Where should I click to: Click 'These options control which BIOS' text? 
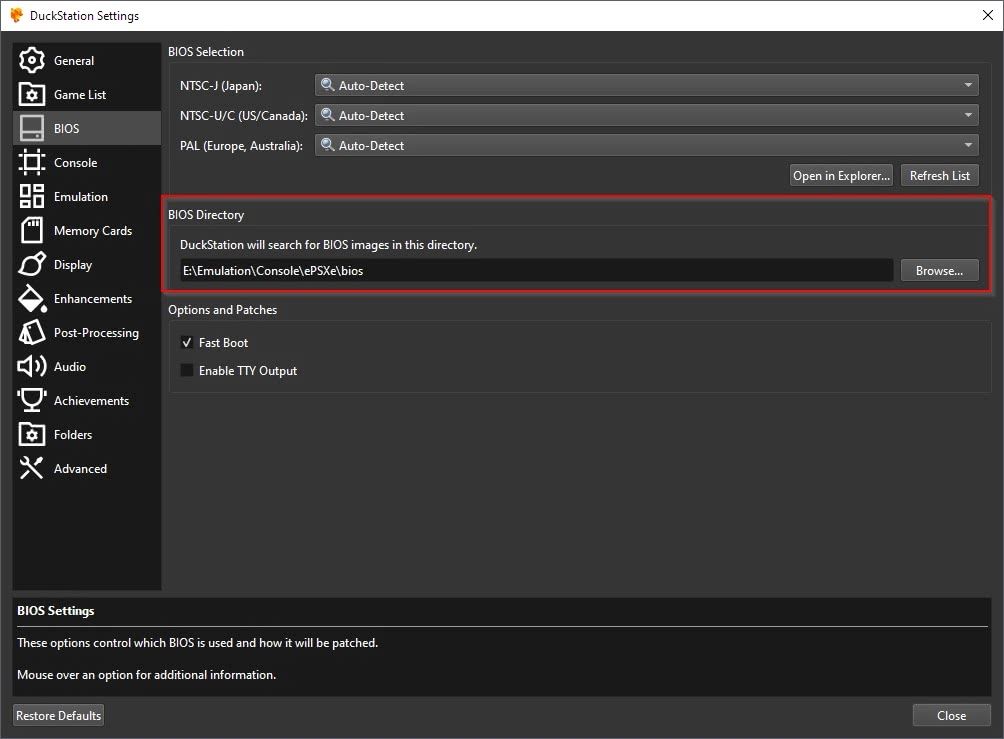pos(197,642)
